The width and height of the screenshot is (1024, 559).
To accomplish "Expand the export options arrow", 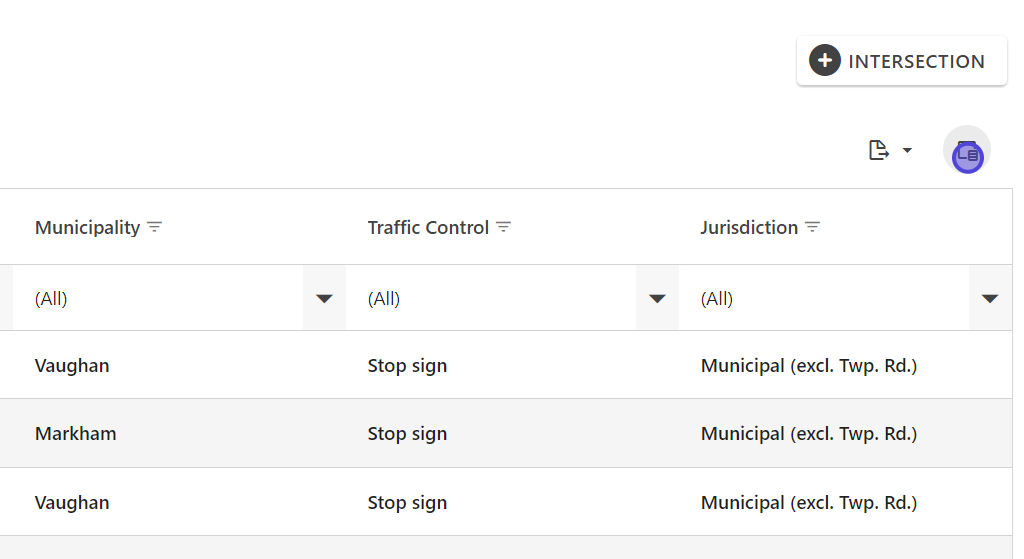I will tap(907, 151).
